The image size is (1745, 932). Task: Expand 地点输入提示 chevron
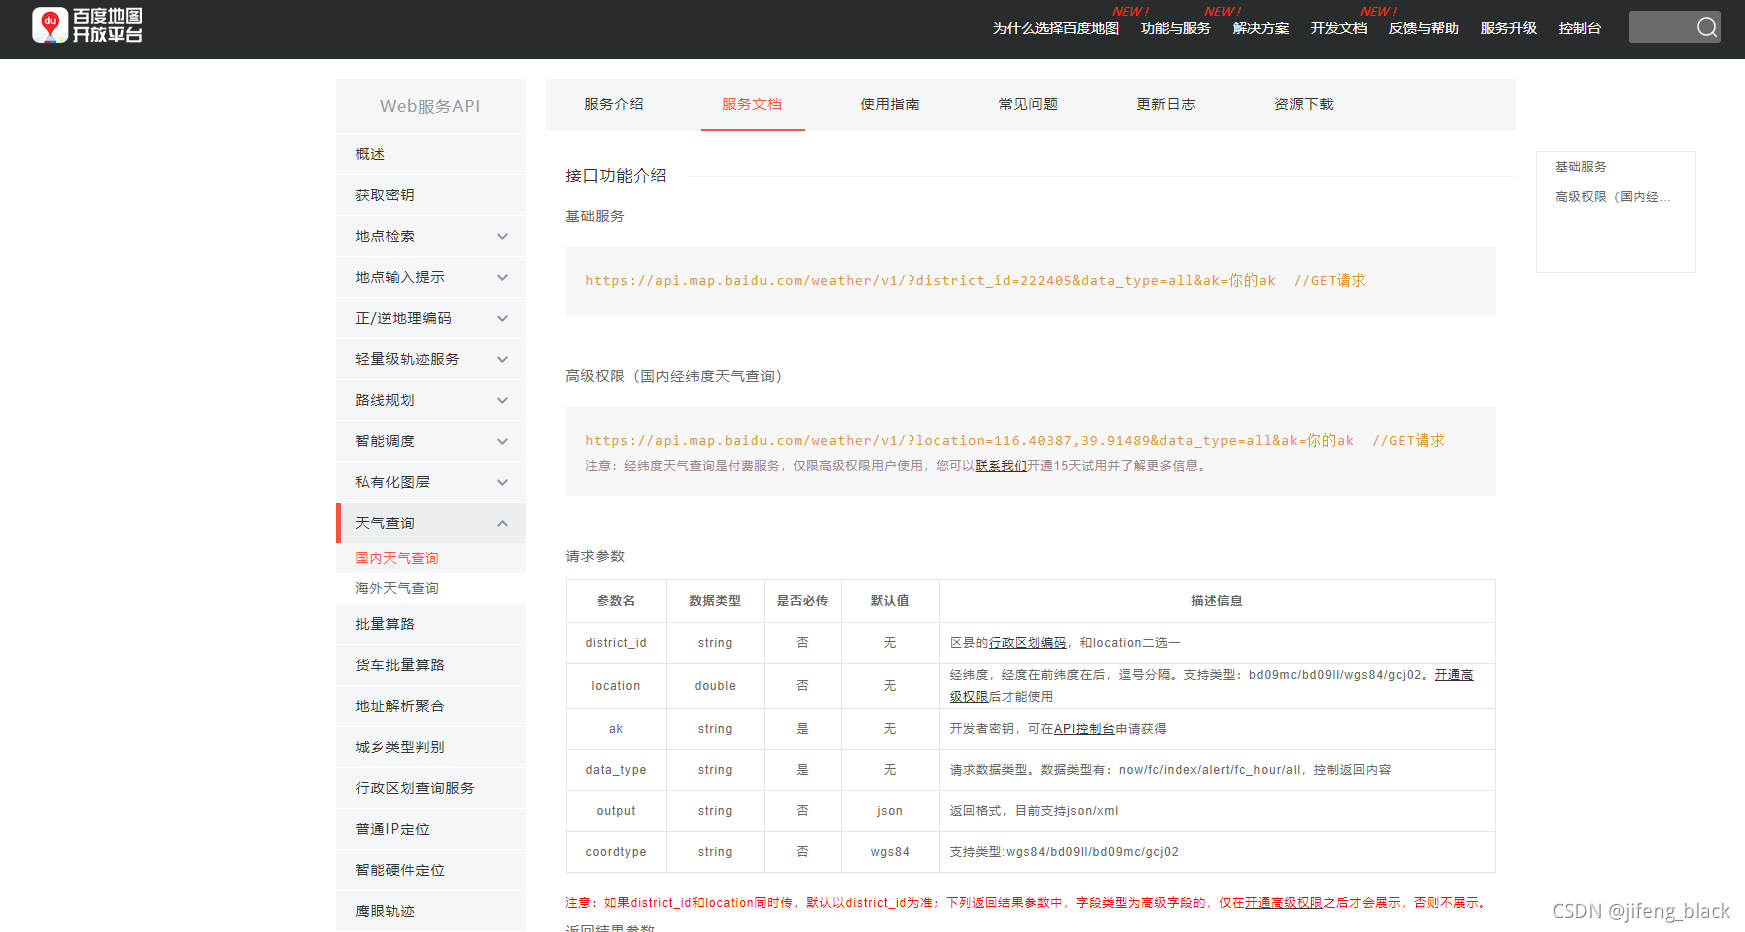pyautogui.click(x=502, y=278)
